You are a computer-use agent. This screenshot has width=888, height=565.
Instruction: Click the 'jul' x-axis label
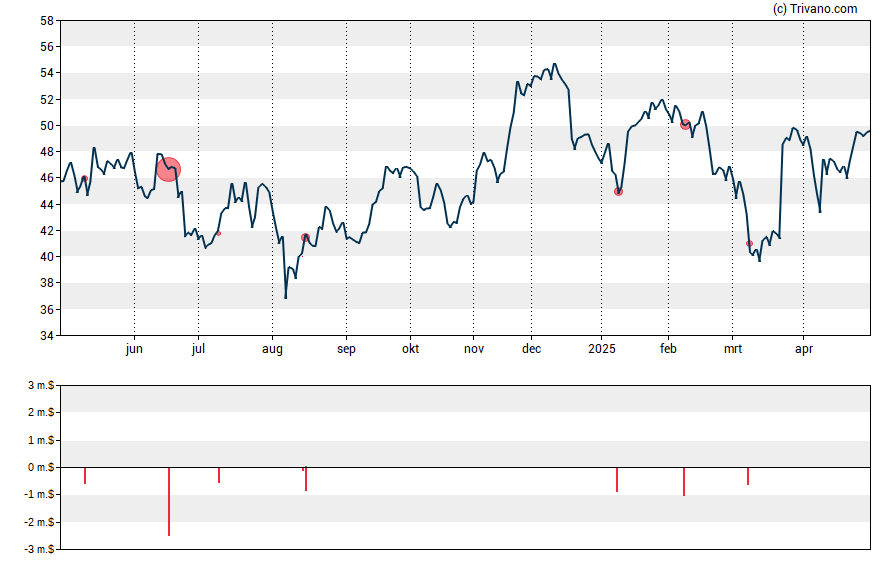coord(198,349)
